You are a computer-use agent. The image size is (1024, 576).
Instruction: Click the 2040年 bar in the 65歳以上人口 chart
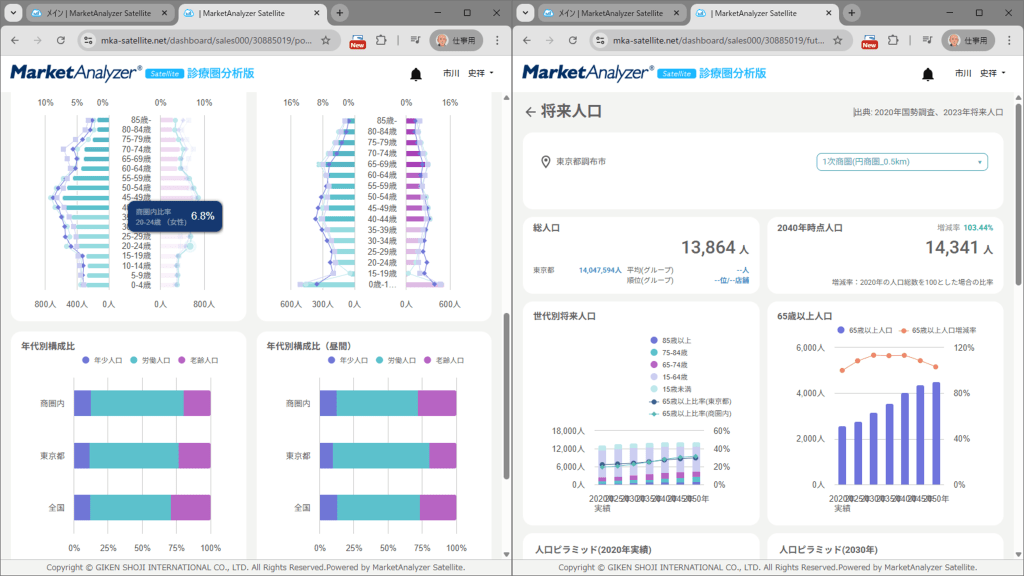tap(905, 438)
